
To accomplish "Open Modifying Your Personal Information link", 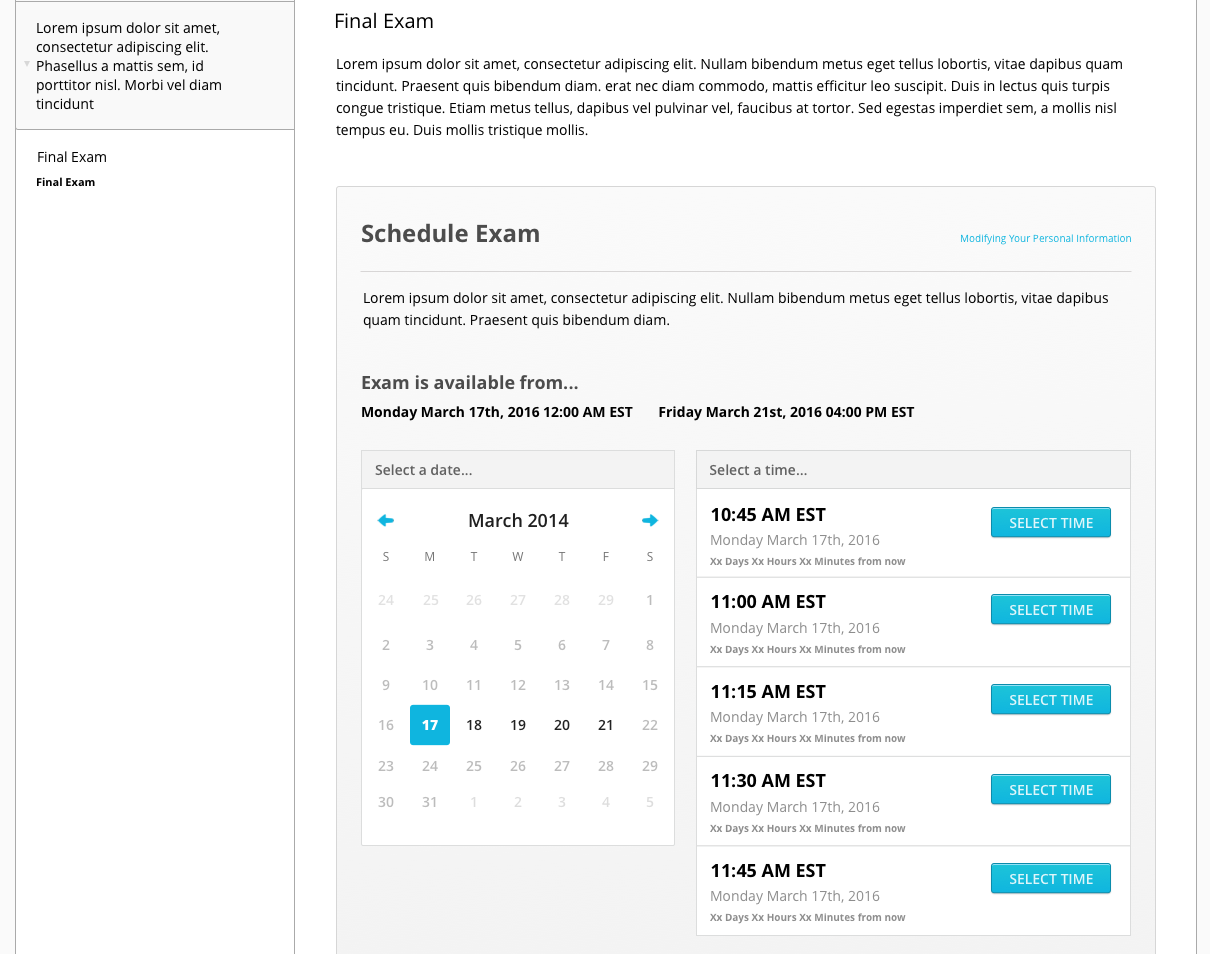I will coord(1045,239).
